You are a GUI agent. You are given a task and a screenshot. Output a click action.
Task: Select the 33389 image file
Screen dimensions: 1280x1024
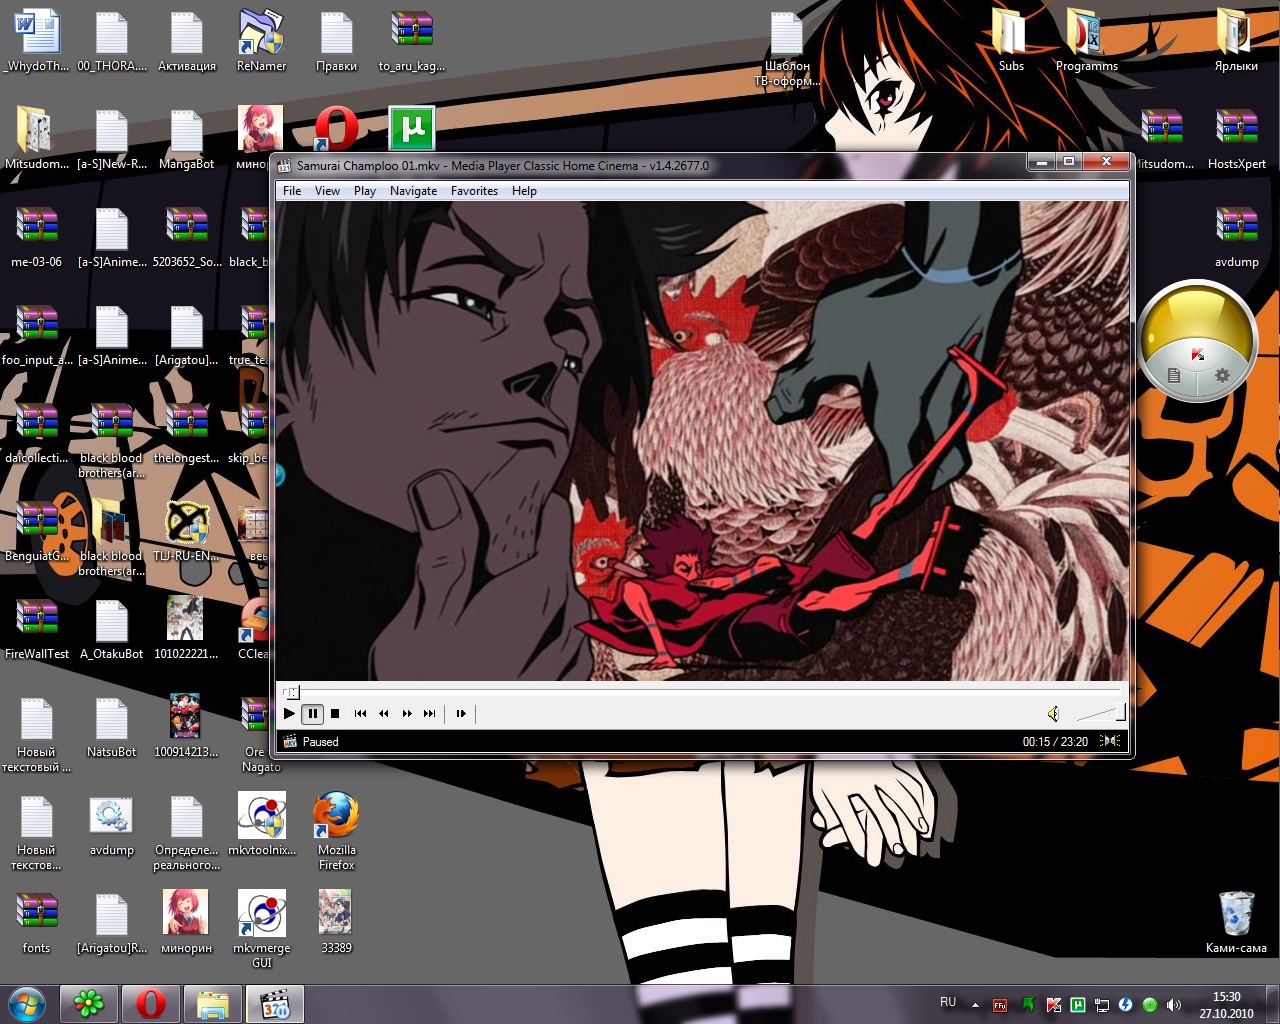click(x=336, y=923)
